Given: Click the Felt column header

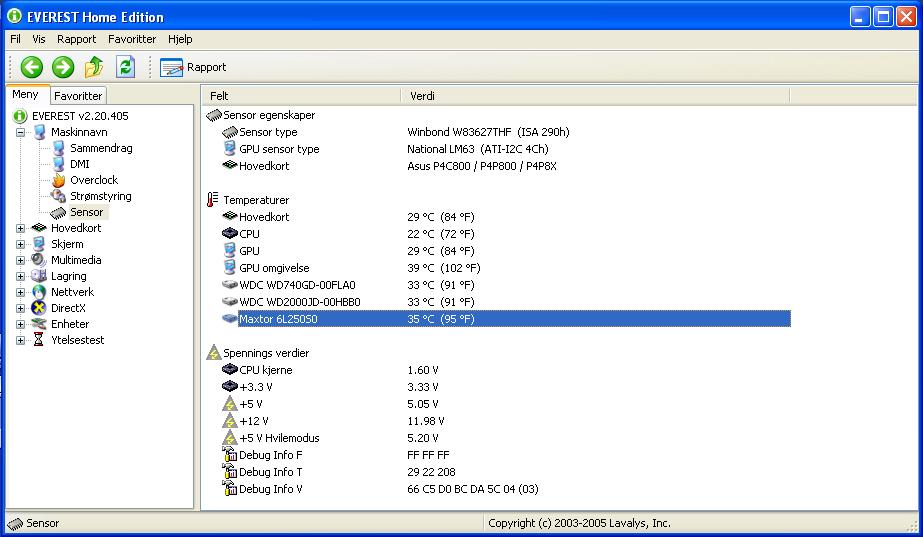Looking at the screenshot, I should click(301, 96).
